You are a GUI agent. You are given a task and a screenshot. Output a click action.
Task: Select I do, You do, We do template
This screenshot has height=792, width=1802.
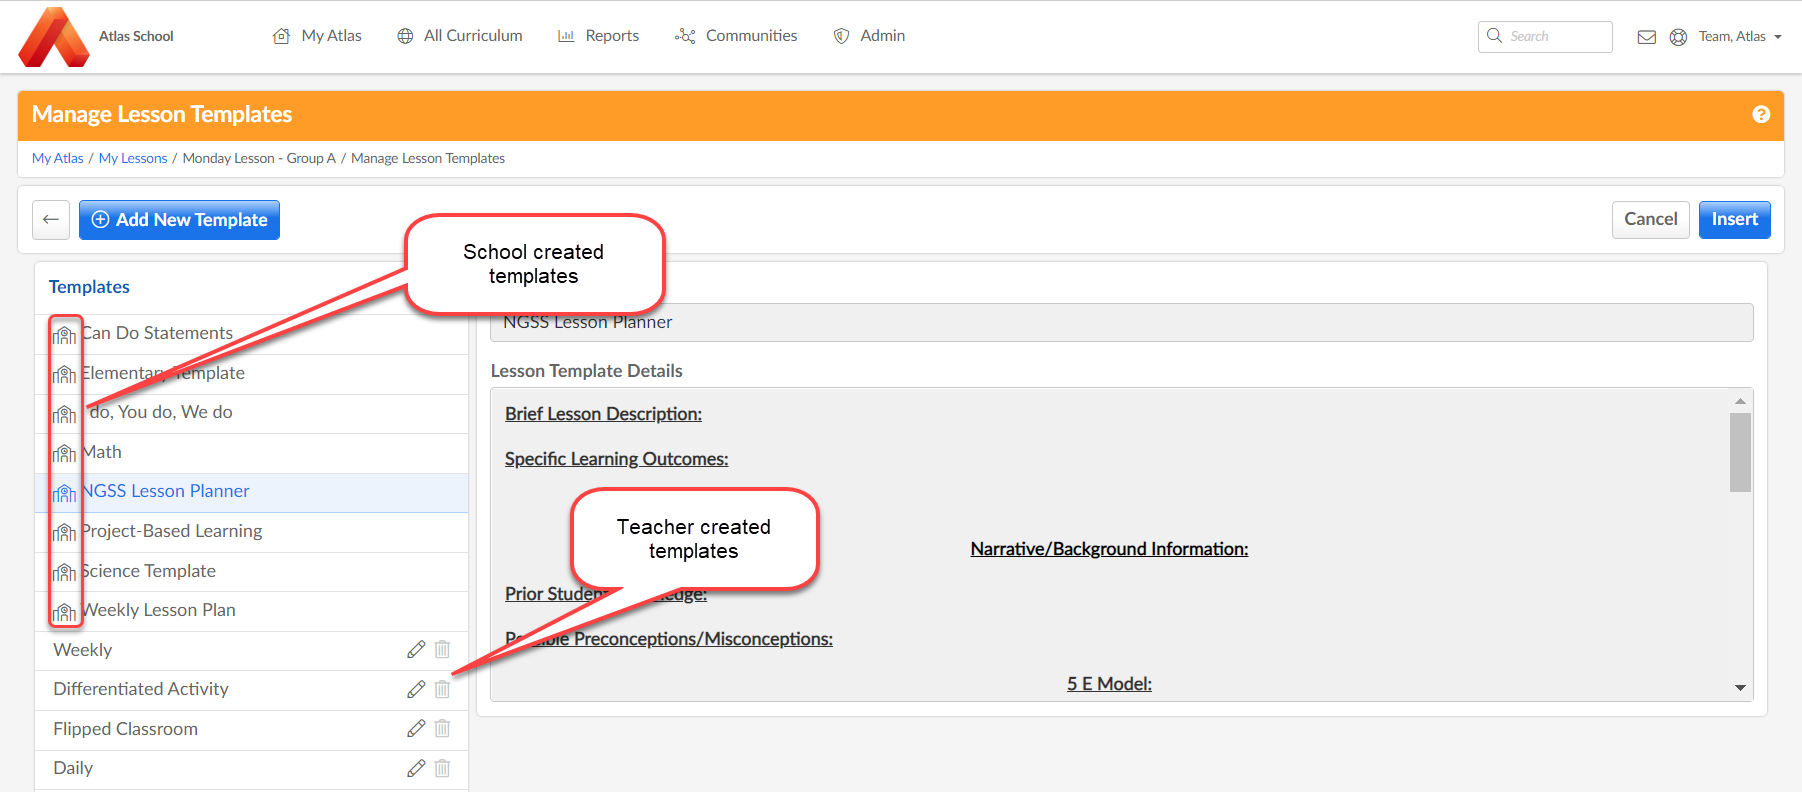click(x=252, y=413)
